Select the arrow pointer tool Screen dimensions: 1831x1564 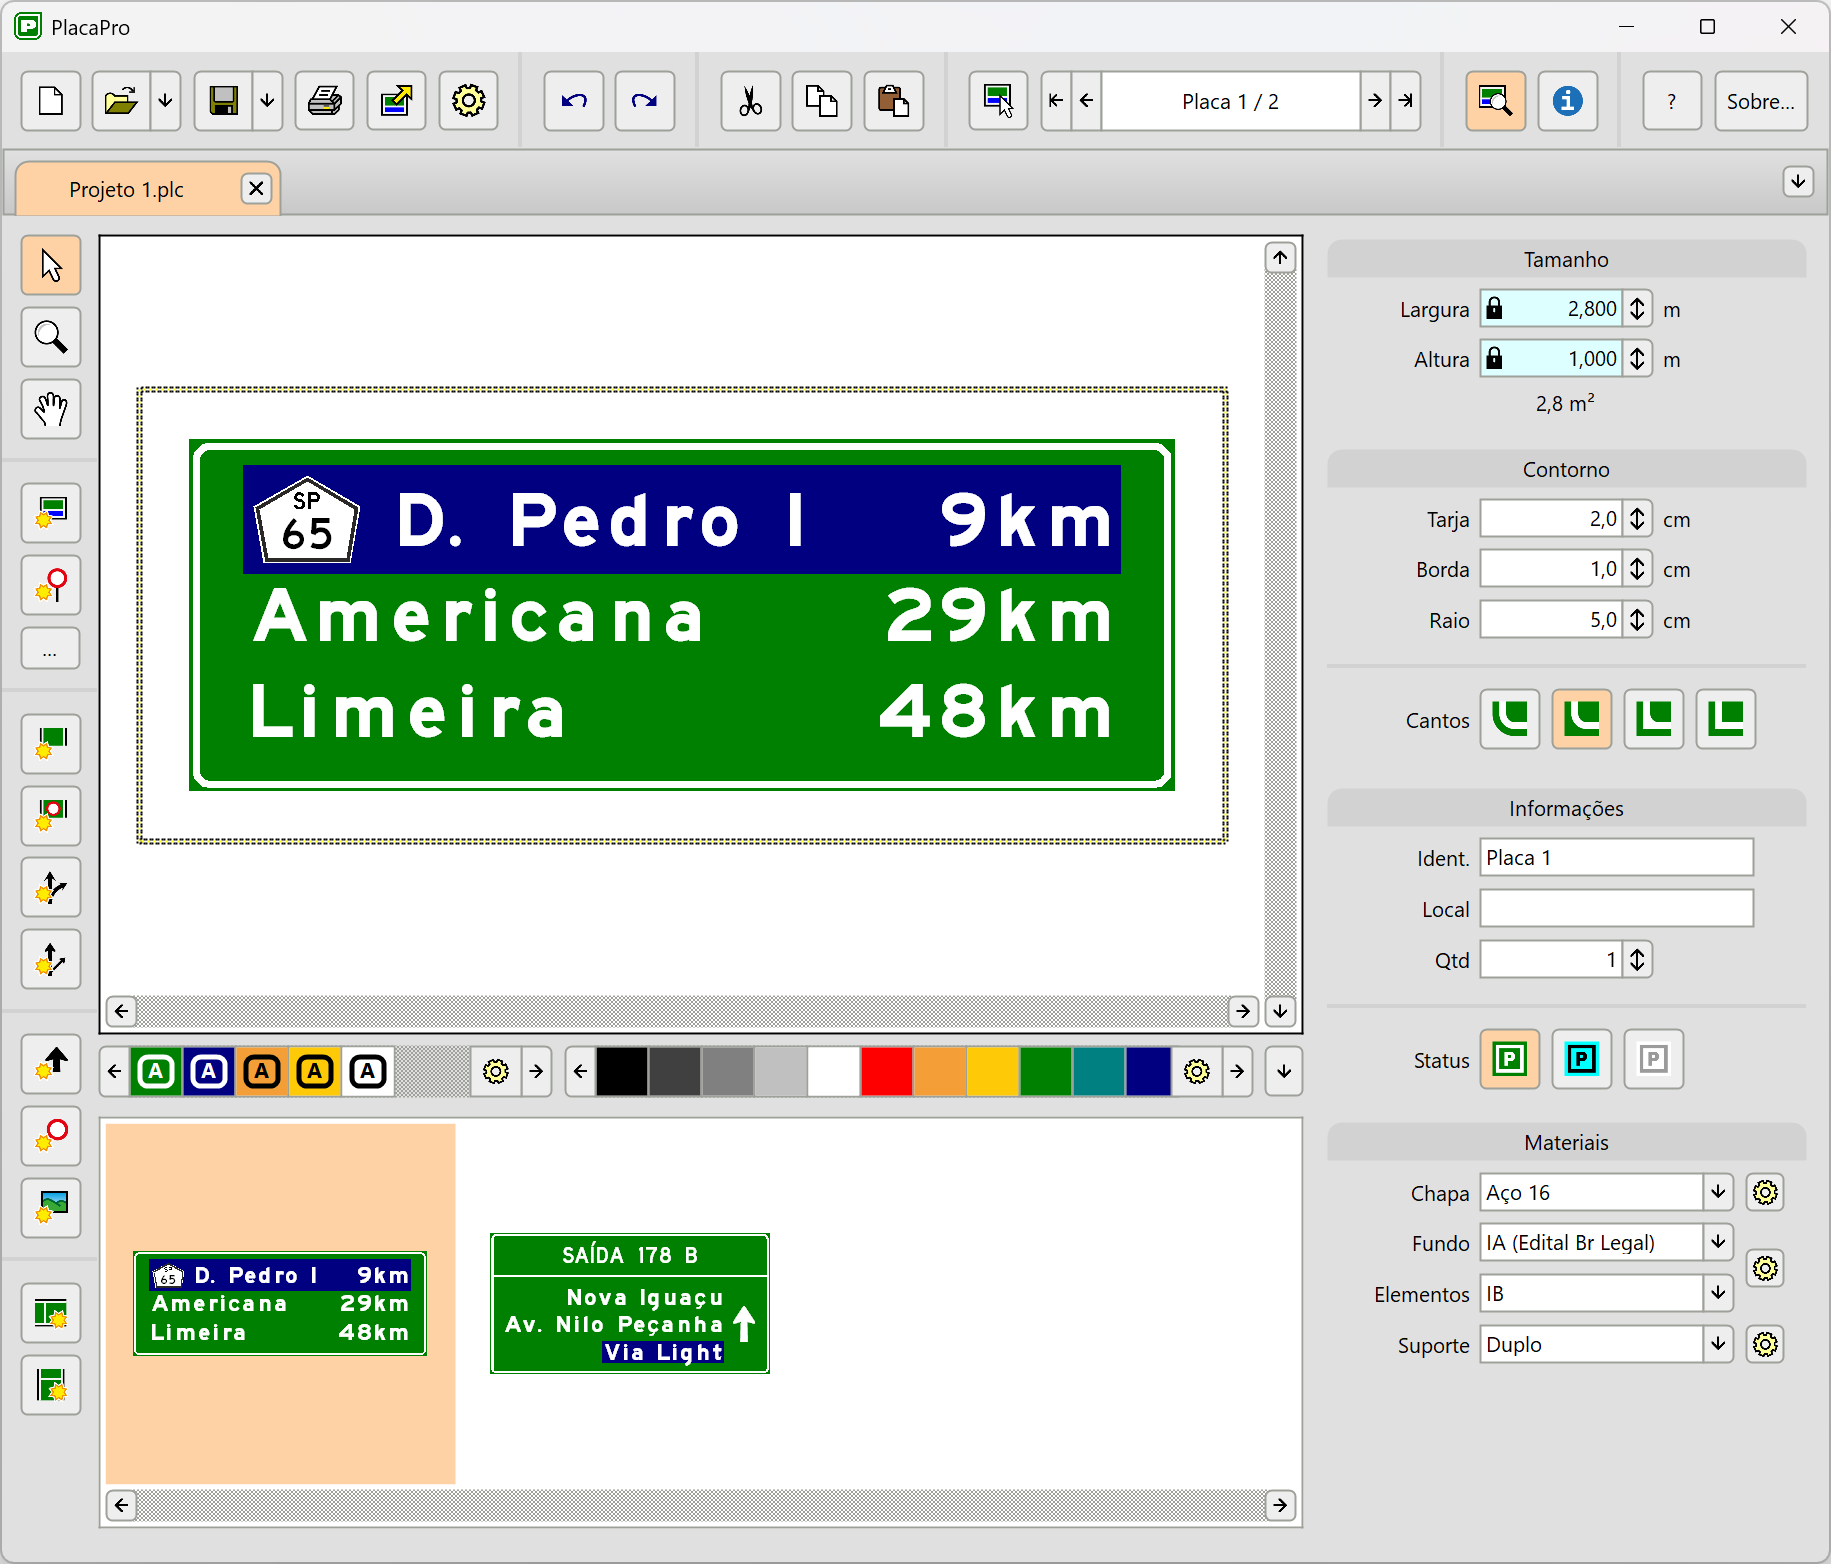click(51, 266)
